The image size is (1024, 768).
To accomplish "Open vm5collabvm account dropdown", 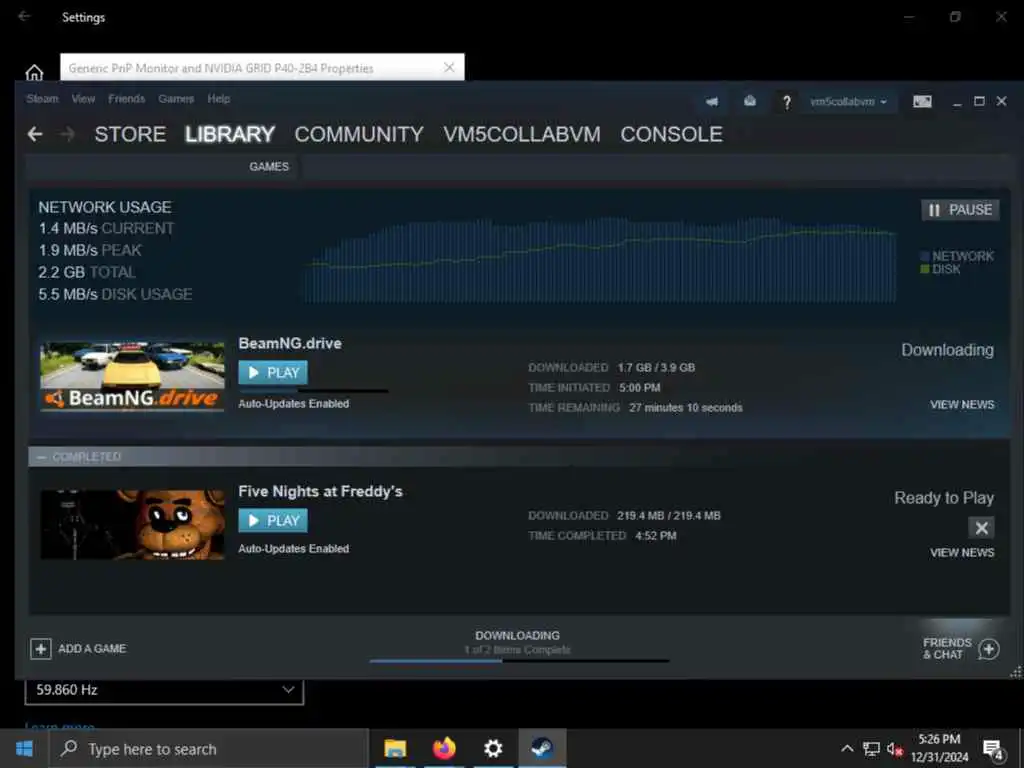I will click(848, 102).
